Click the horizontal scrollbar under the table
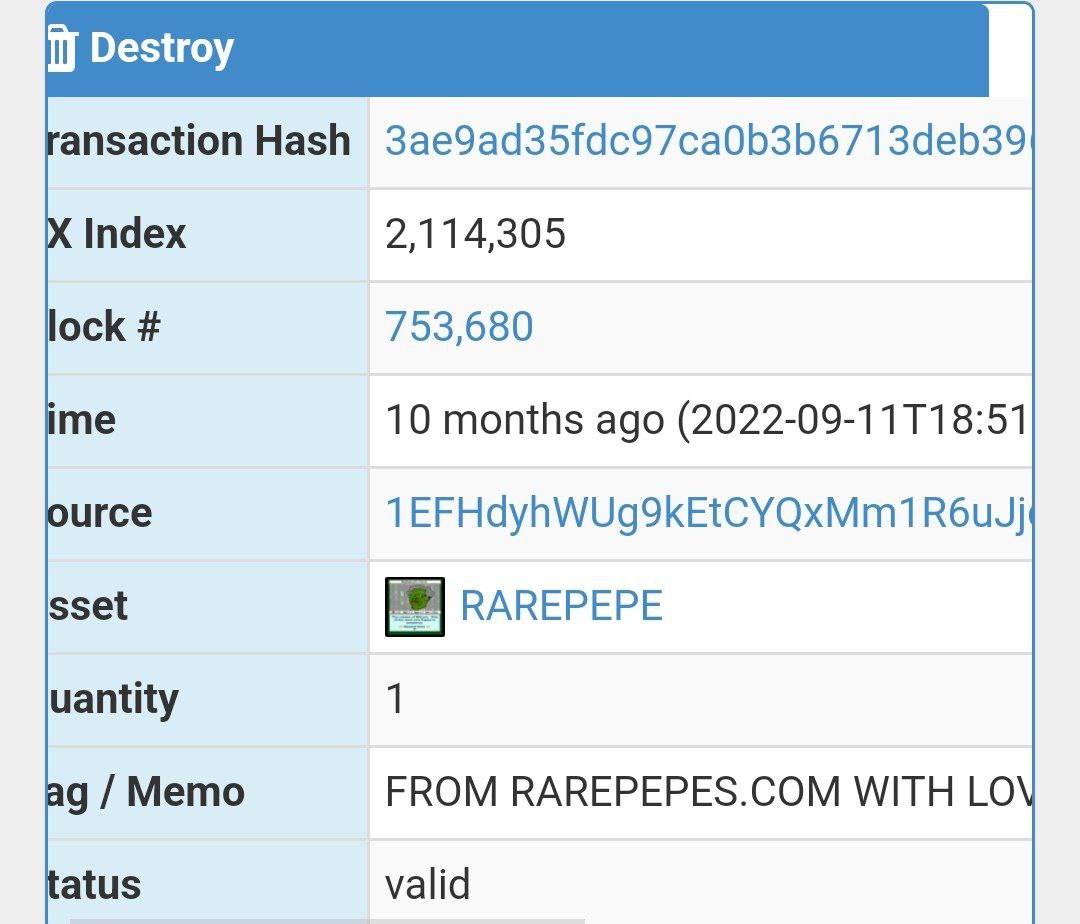Viewport: 1080px width, 924px height. (327, 921)
